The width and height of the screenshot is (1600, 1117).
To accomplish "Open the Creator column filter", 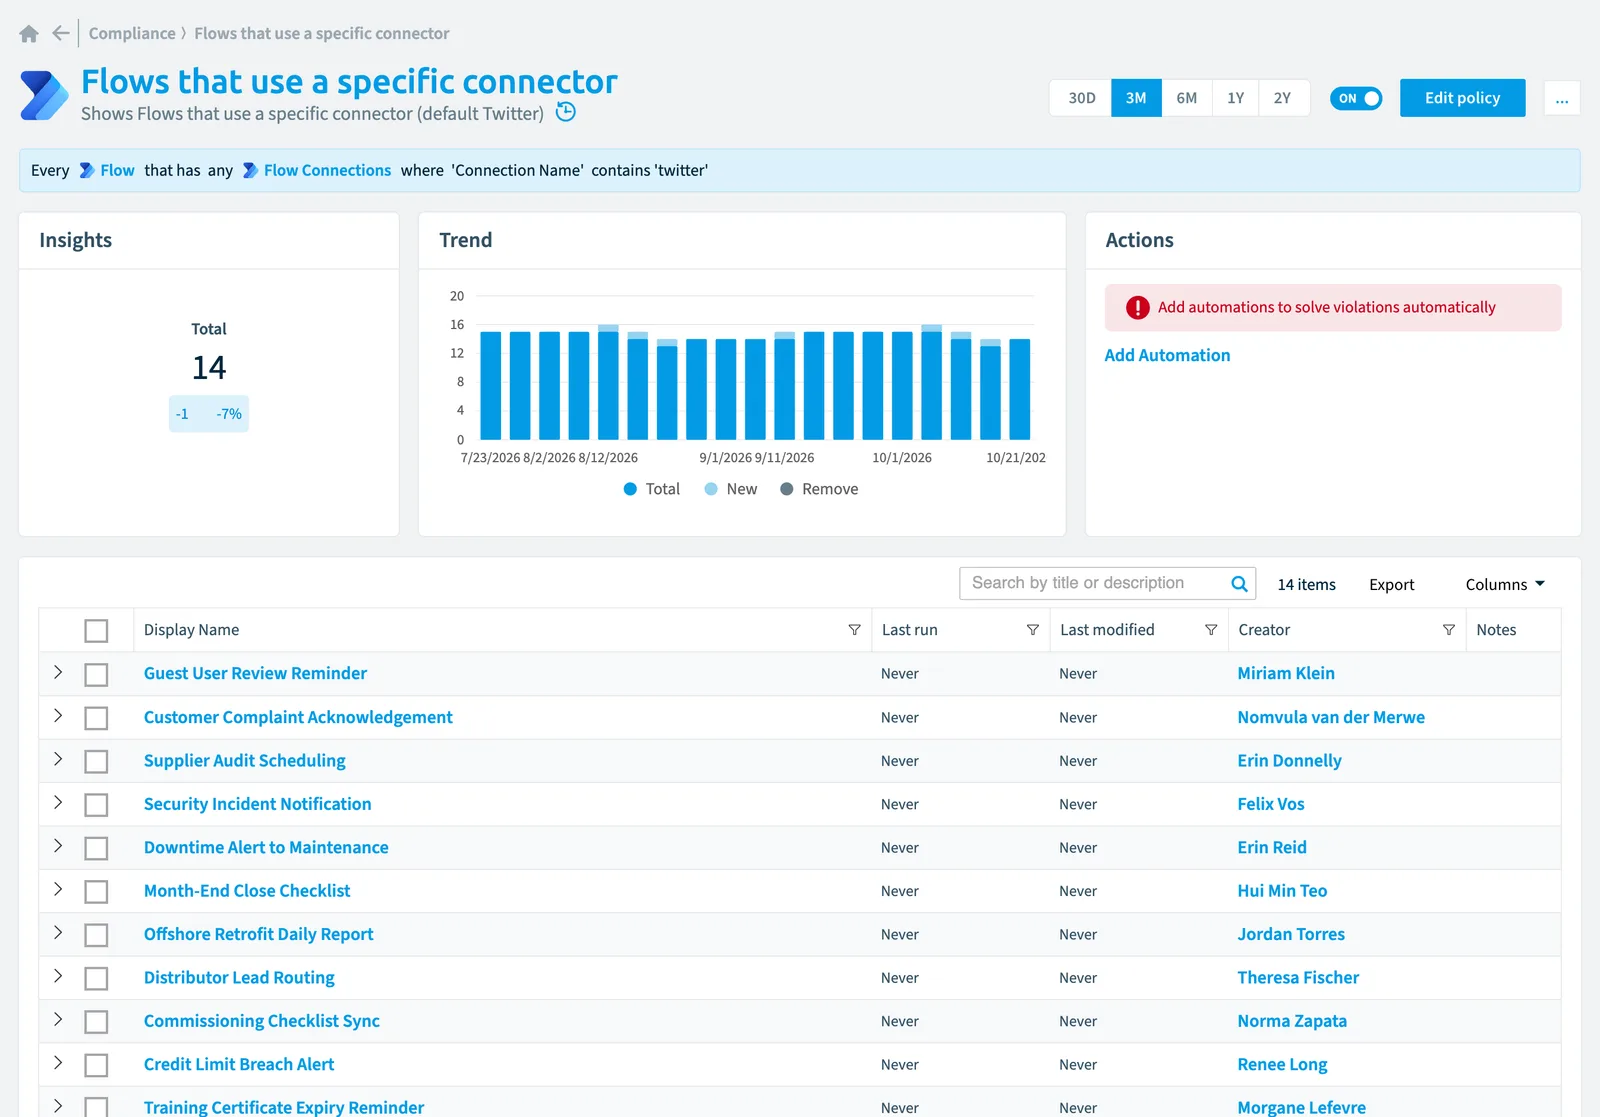I will tap(1448, 630).
